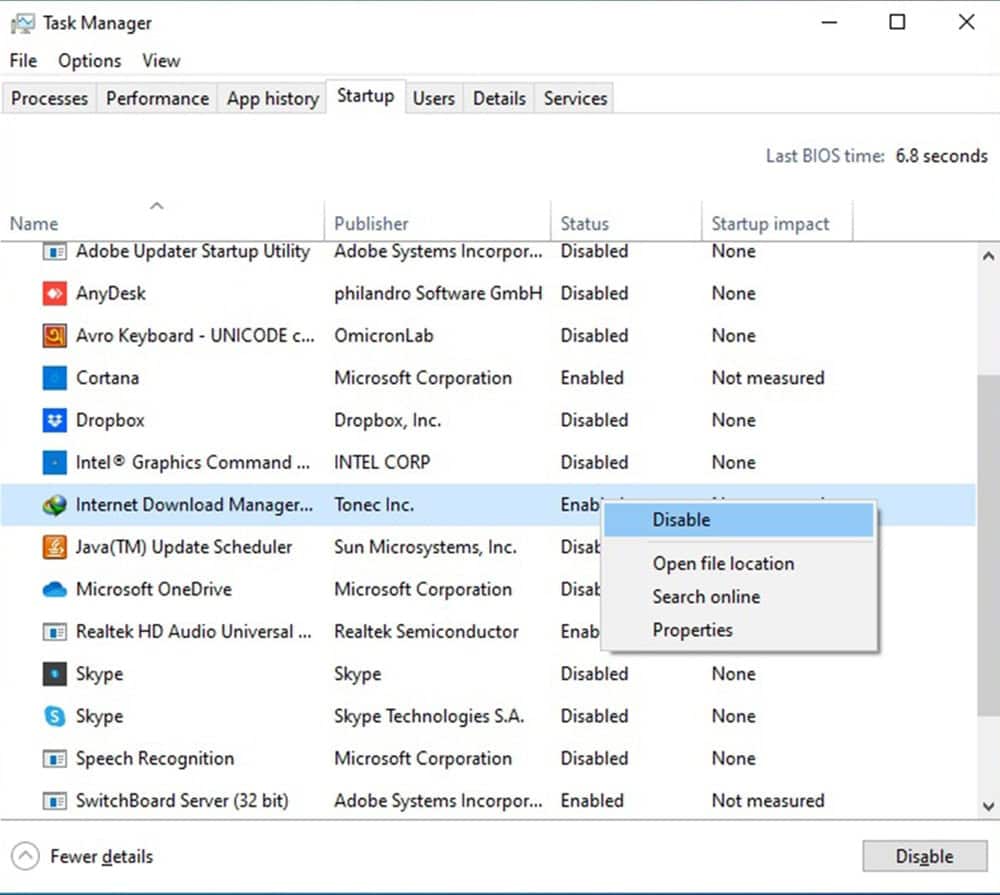Image resolution: width=1000 pixels, height=895 pixels.
Task: Choose Open file location in context menu
Action: tap(739, 564)
